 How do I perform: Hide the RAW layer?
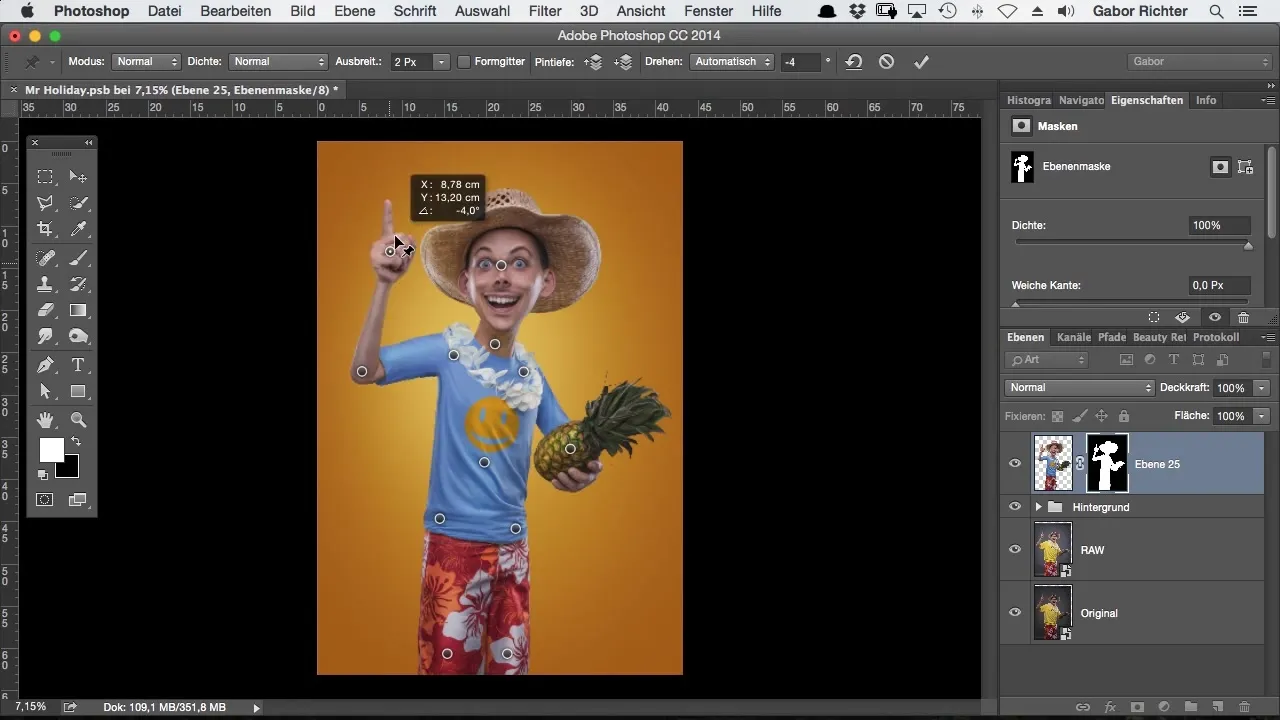click(x=1015, y=550)
